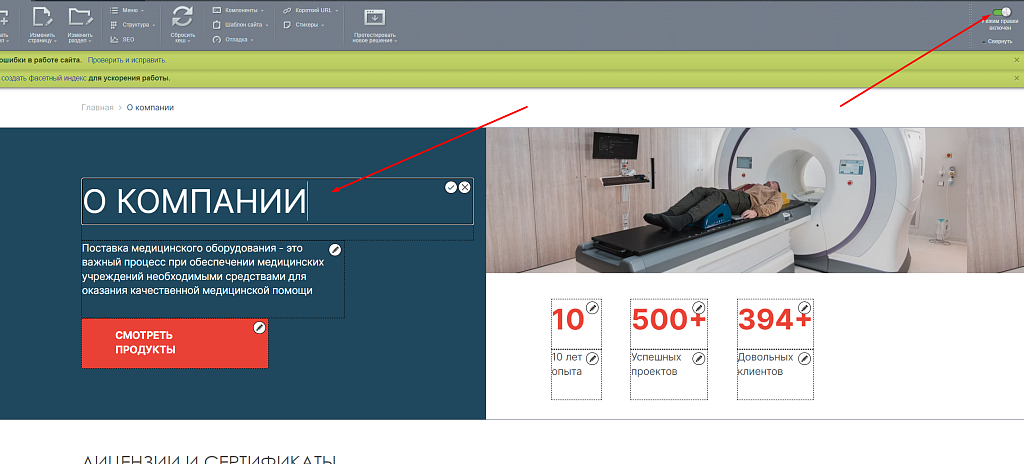Go to 'Главная' in the breadcrumb
This screenshot has height=464, width=1024.
(x=97, y=107)
